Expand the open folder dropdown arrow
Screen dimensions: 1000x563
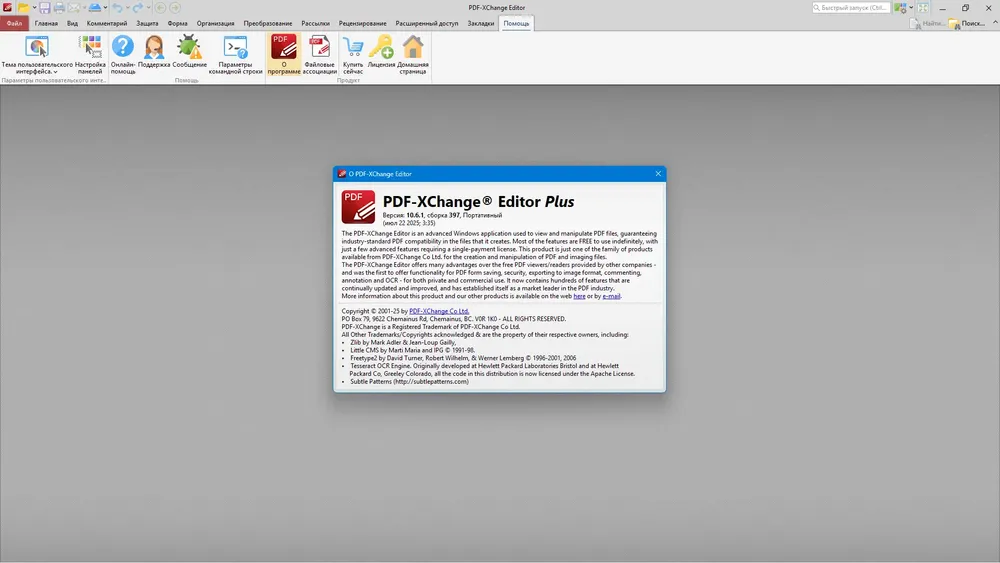[x=32, y=8]
